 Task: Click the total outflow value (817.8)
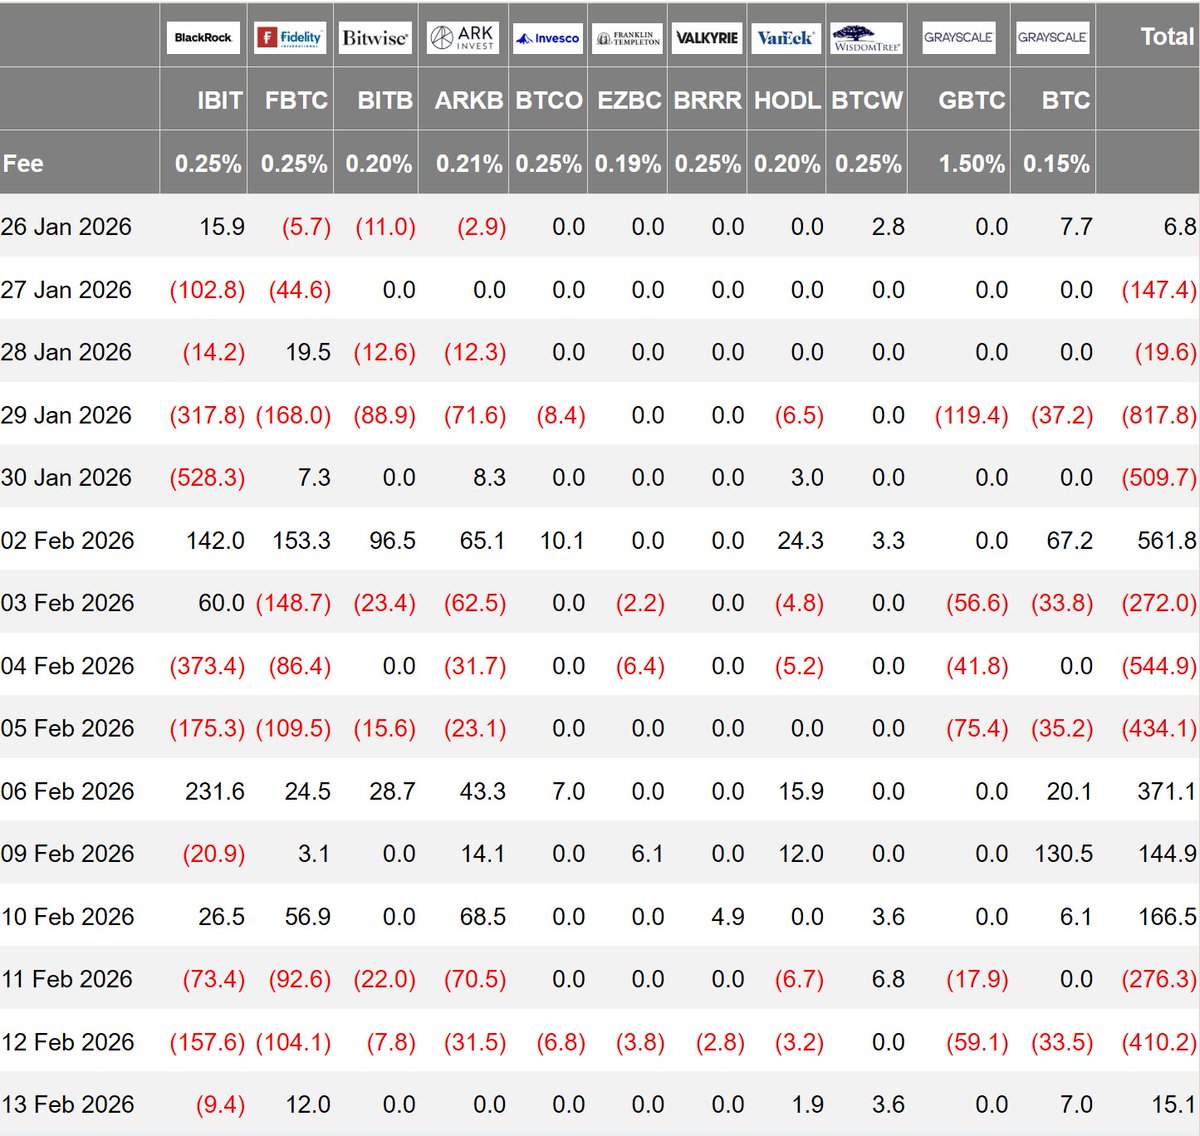1159,415
